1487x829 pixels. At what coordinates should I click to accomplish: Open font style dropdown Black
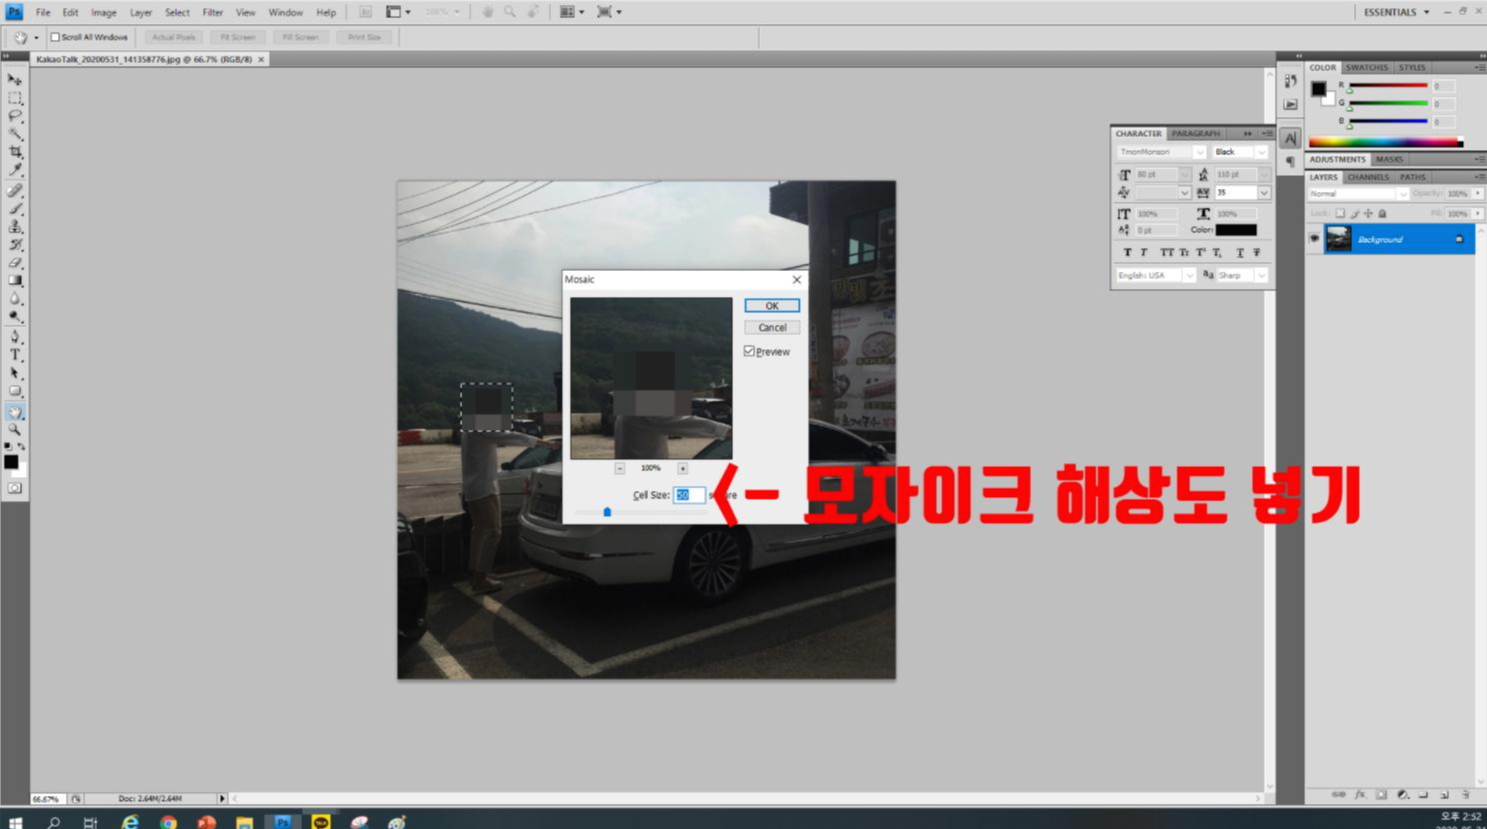(x=1261, y=152)
